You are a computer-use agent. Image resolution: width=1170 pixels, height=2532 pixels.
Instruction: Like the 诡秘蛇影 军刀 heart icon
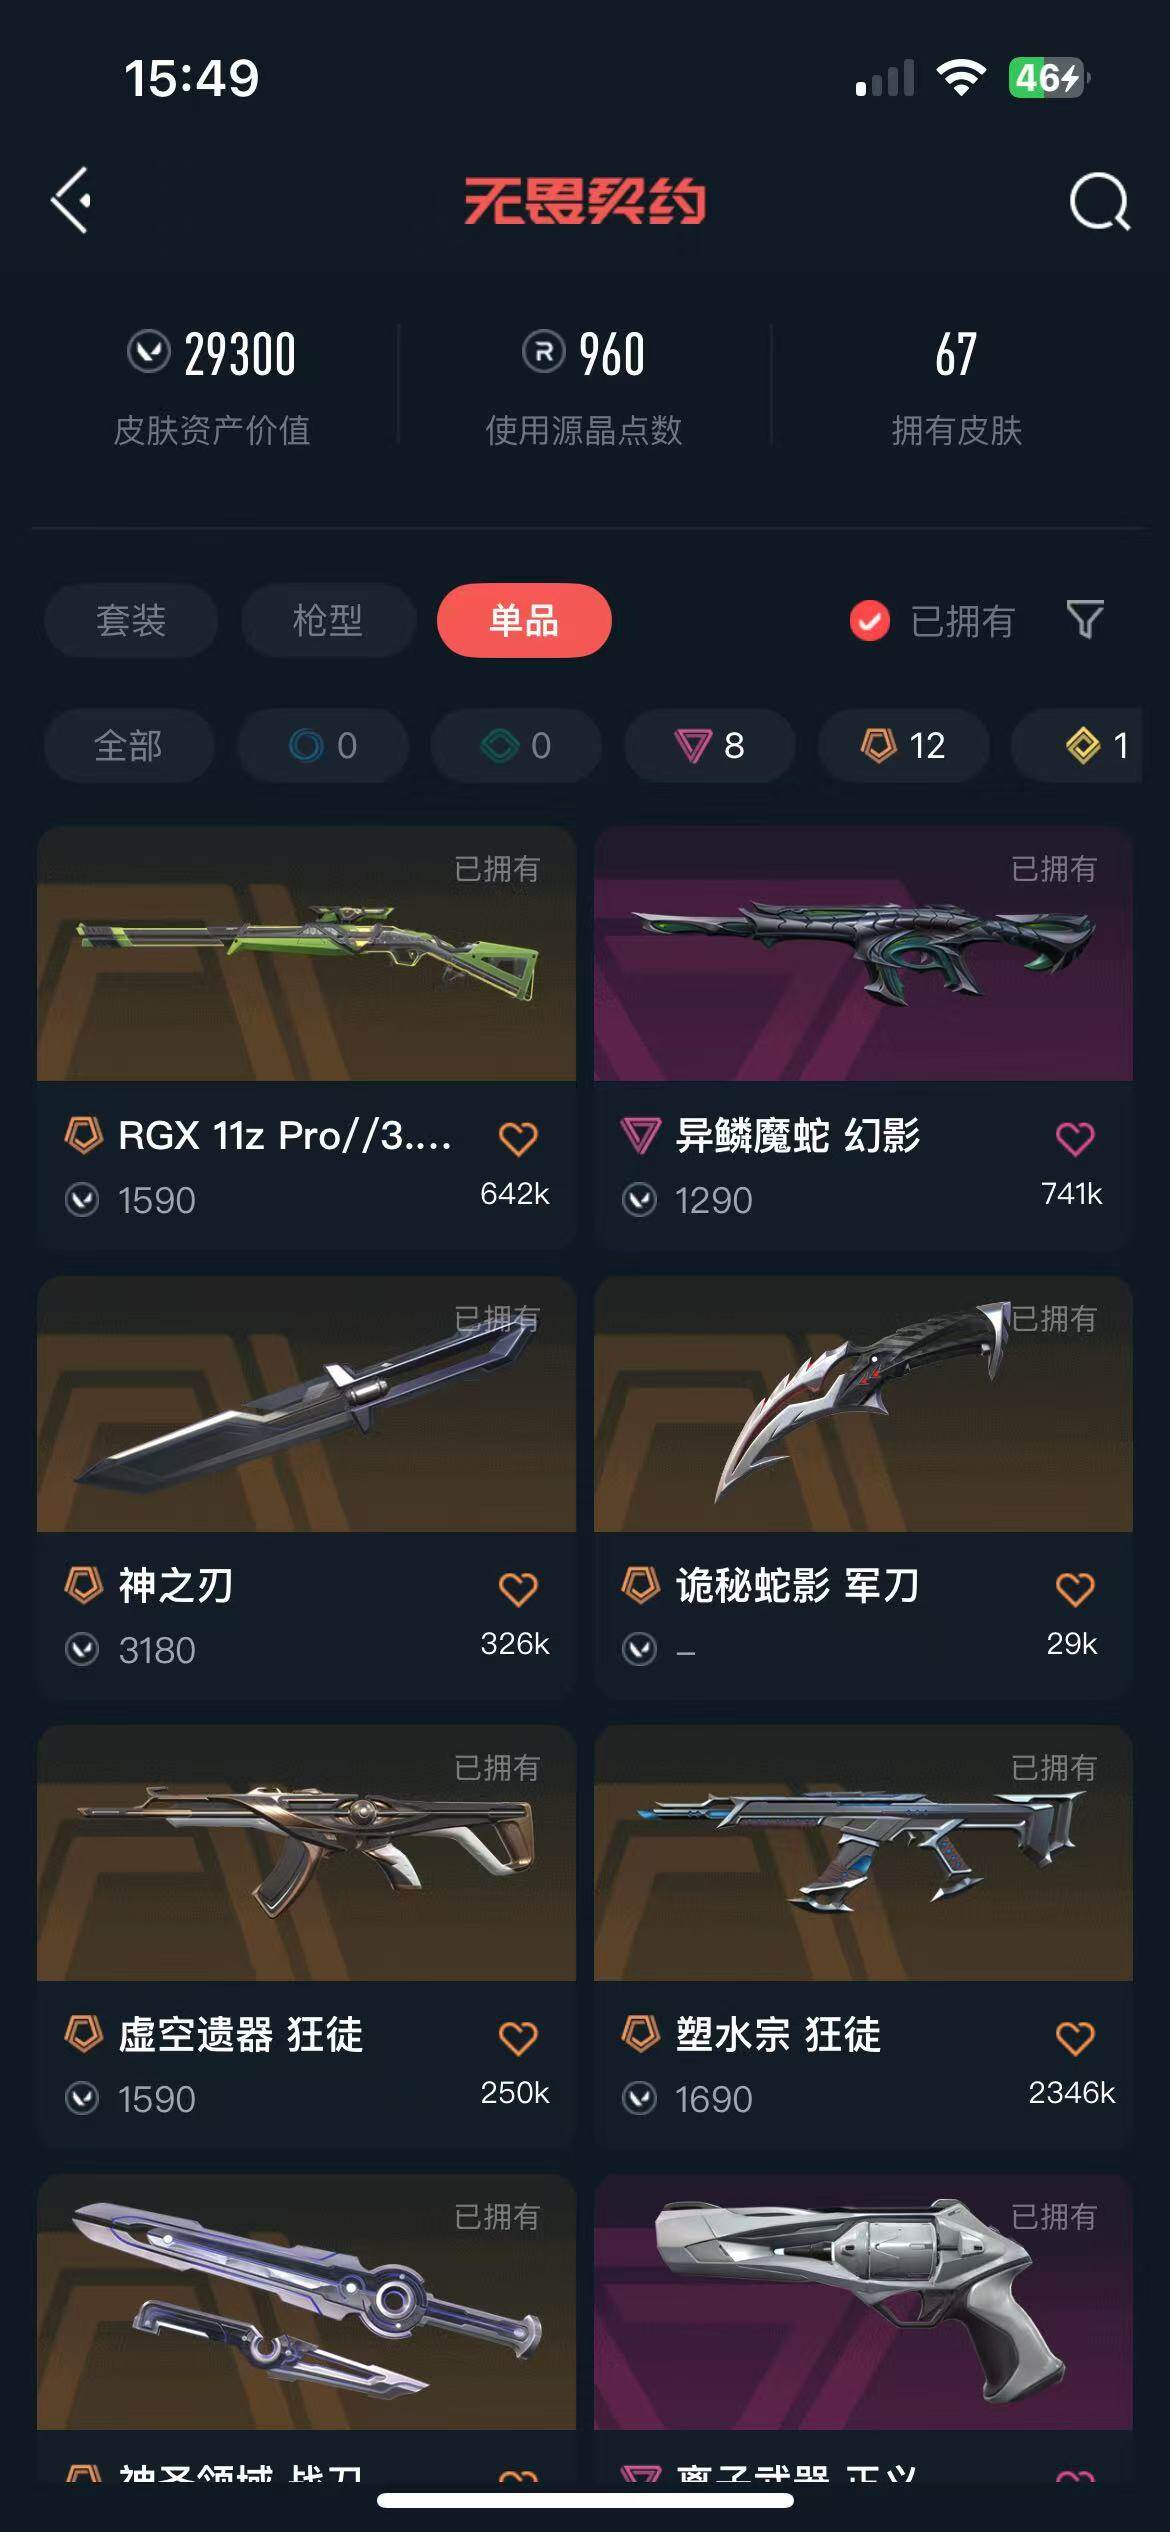tap(1075, 1588)
